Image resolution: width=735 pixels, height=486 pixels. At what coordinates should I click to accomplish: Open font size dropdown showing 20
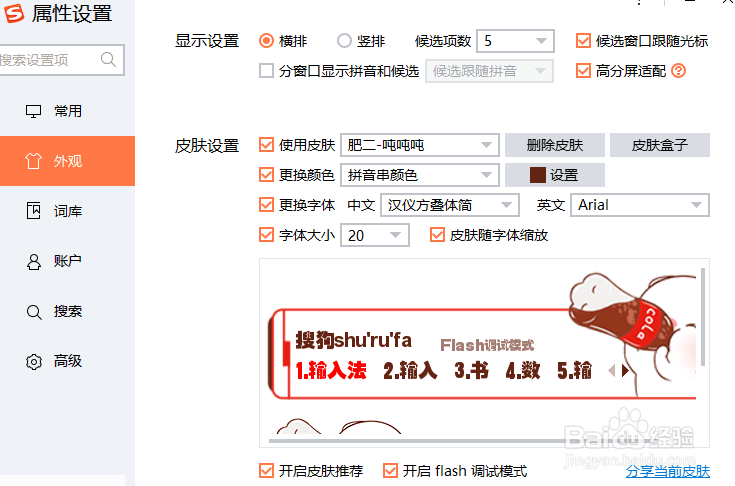pyautogui.click(x=375, y=235)
